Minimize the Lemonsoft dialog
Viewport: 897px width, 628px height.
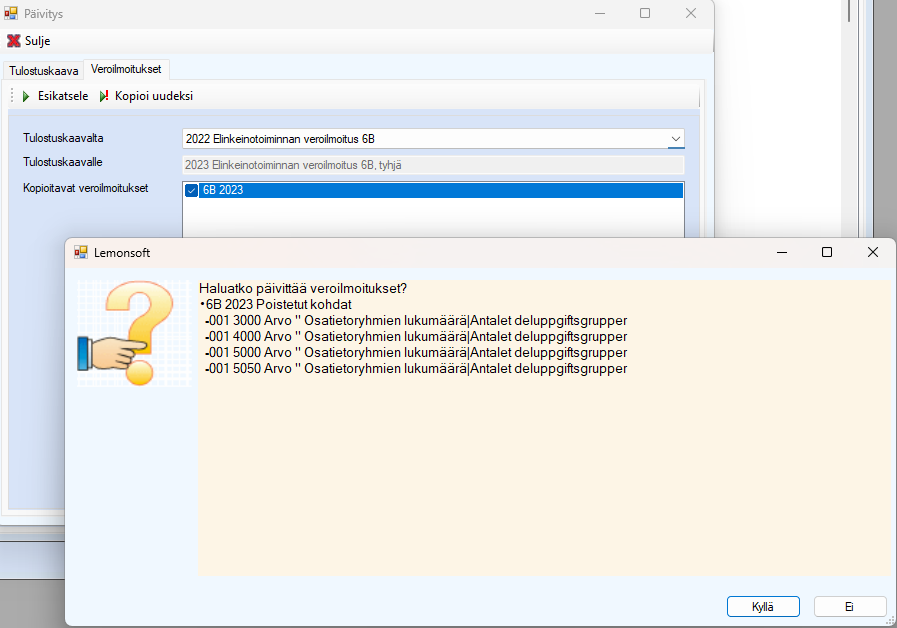click(x=782, y=252)
